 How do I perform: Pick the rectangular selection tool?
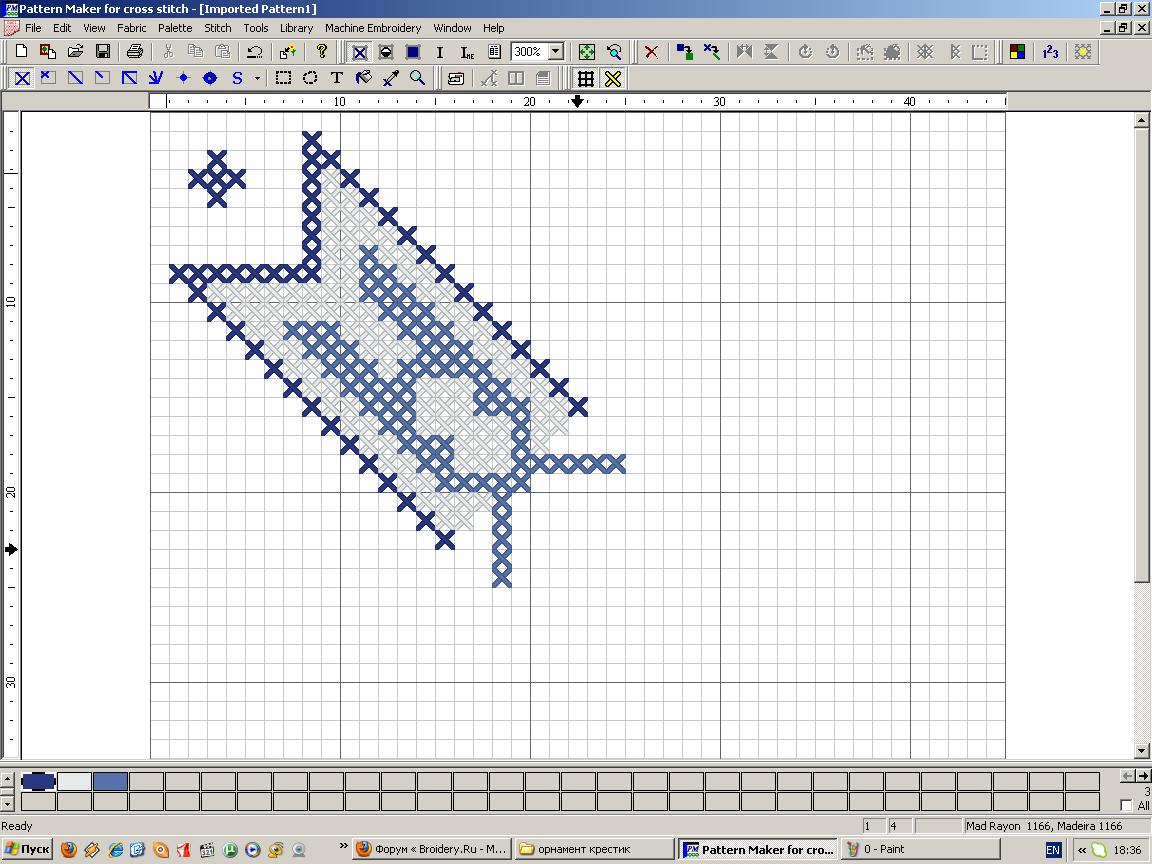284,78
